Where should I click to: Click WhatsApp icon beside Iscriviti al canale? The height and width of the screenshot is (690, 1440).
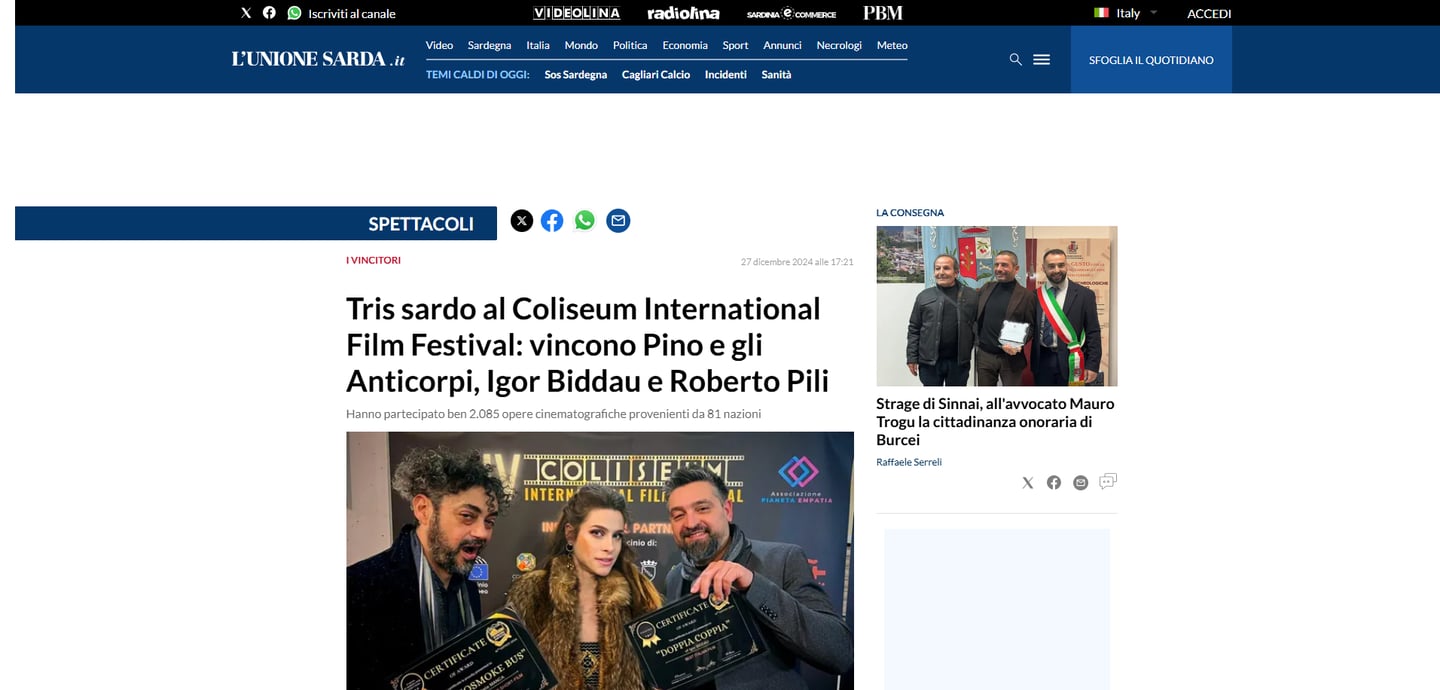tap(294, 13)
